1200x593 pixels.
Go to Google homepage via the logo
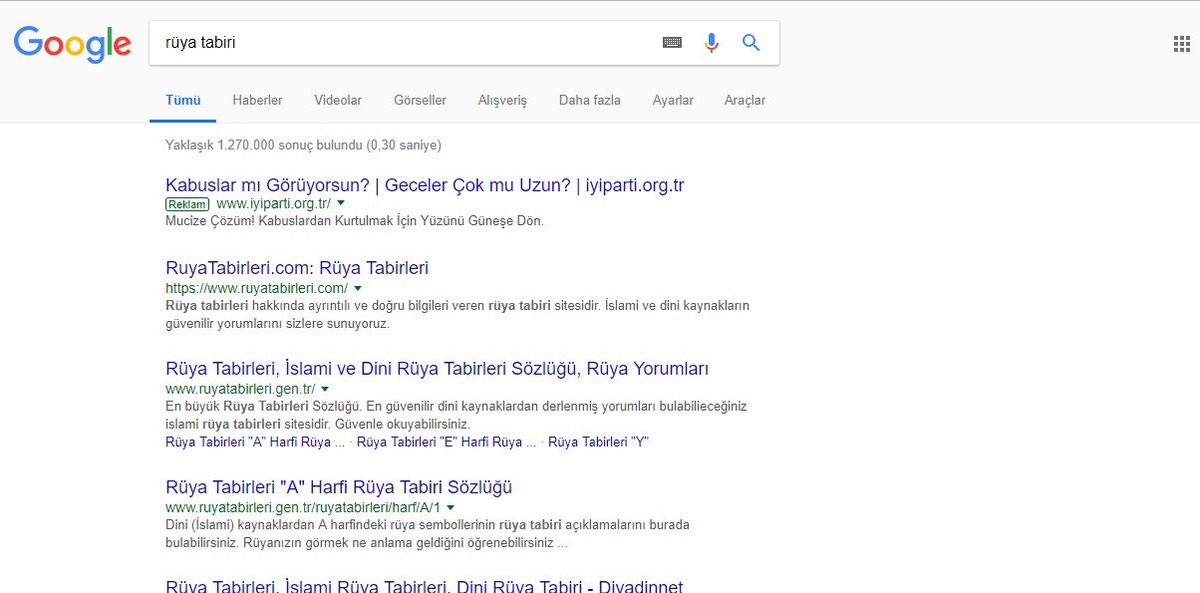point(72,43)
